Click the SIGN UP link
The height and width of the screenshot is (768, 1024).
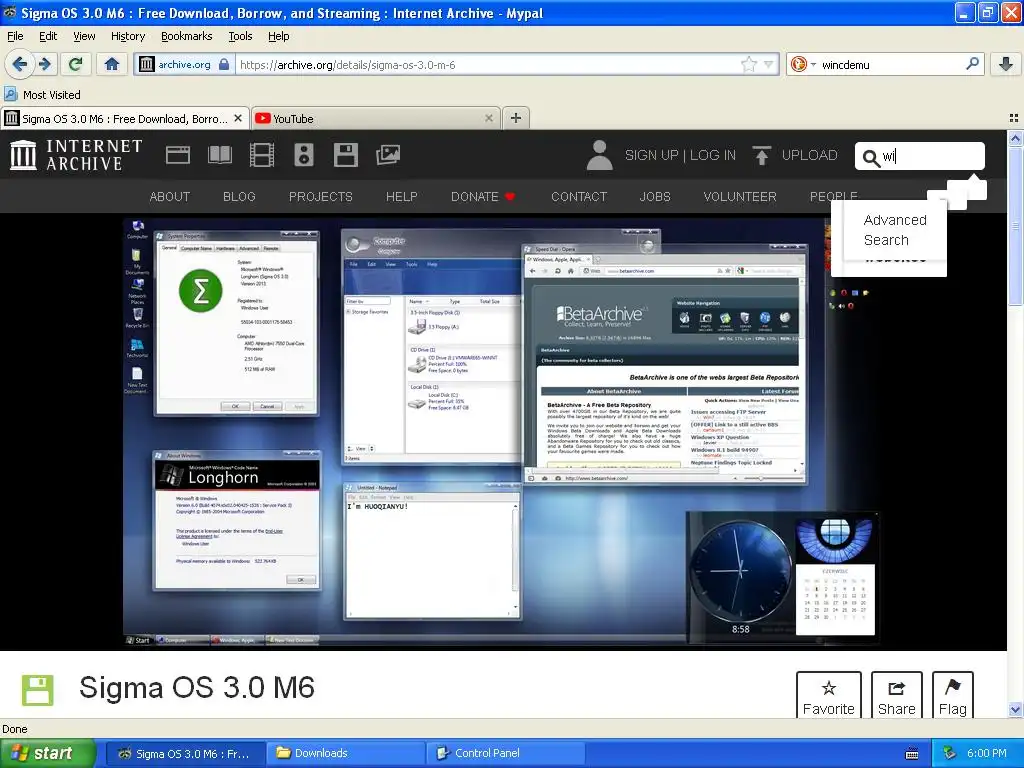click(x=652, y=155)
